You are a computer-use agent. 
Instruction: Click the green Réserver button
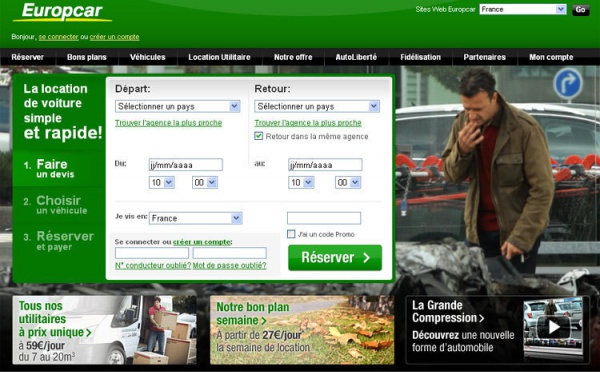(x=335, y=258)
